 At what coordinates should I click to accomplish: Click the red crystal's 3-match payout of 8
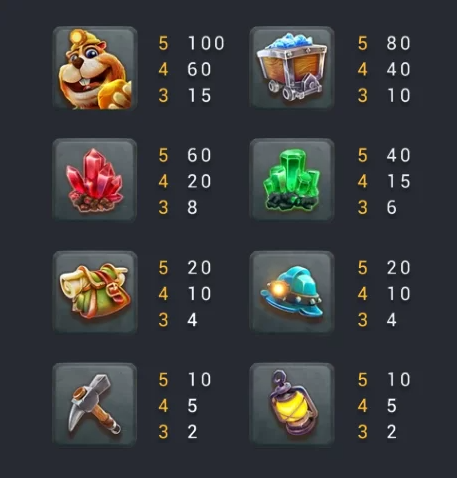(x=192, y=207)
